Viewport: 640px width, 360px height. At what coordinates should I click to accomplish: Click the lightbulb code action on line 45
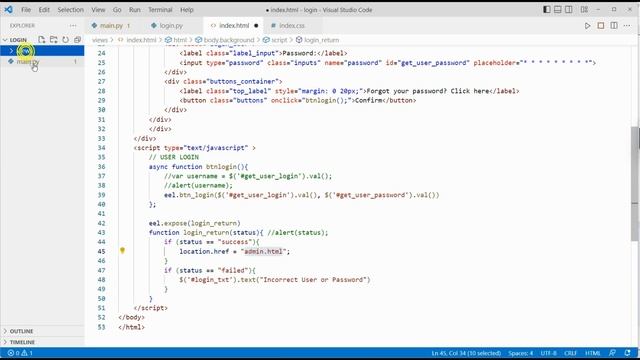coord(122,251)
